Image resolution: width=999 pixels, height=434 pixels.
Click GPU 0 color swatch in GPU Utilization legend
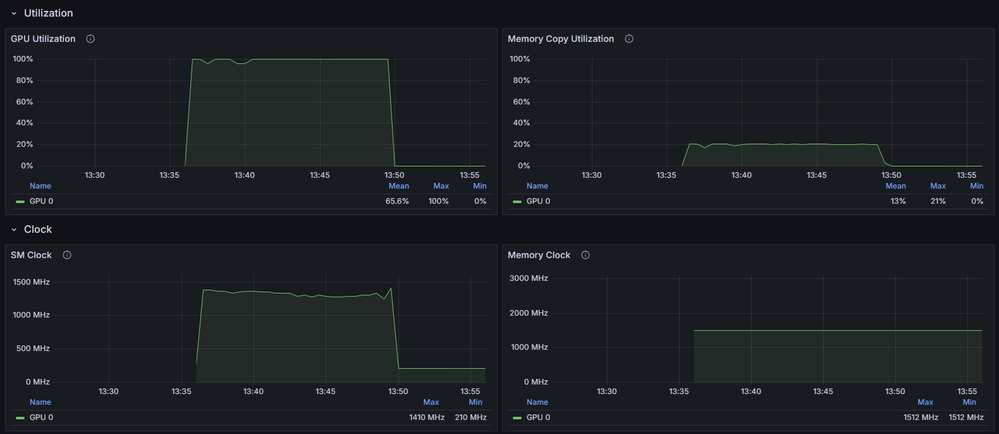20,201
